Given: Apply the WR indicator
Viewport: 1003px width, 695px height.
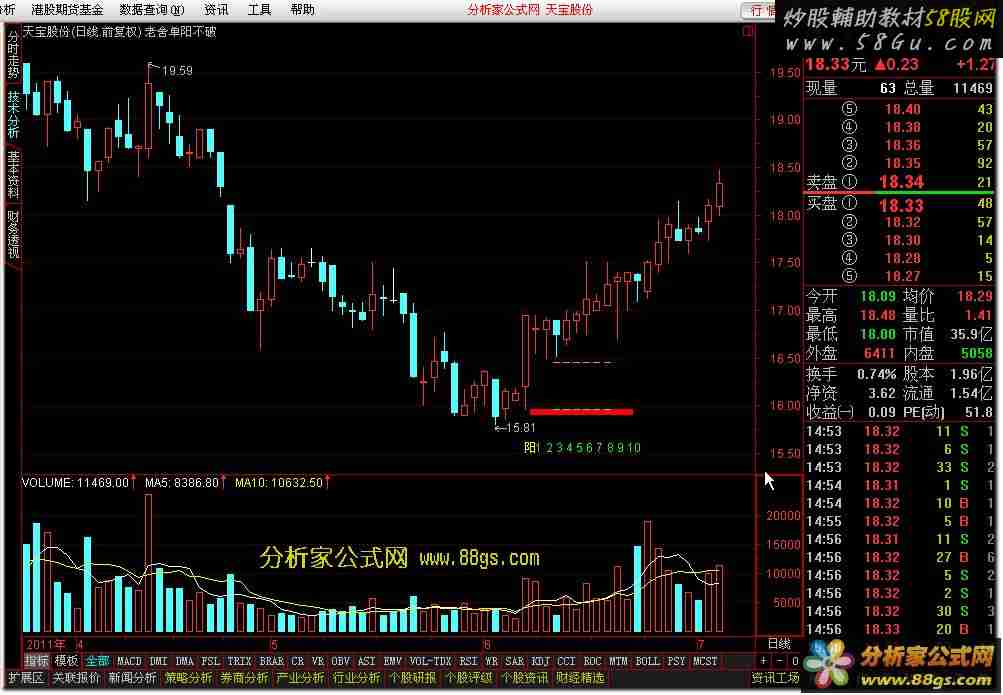Looking at the screenshot, I should click(x=491, y=661).
